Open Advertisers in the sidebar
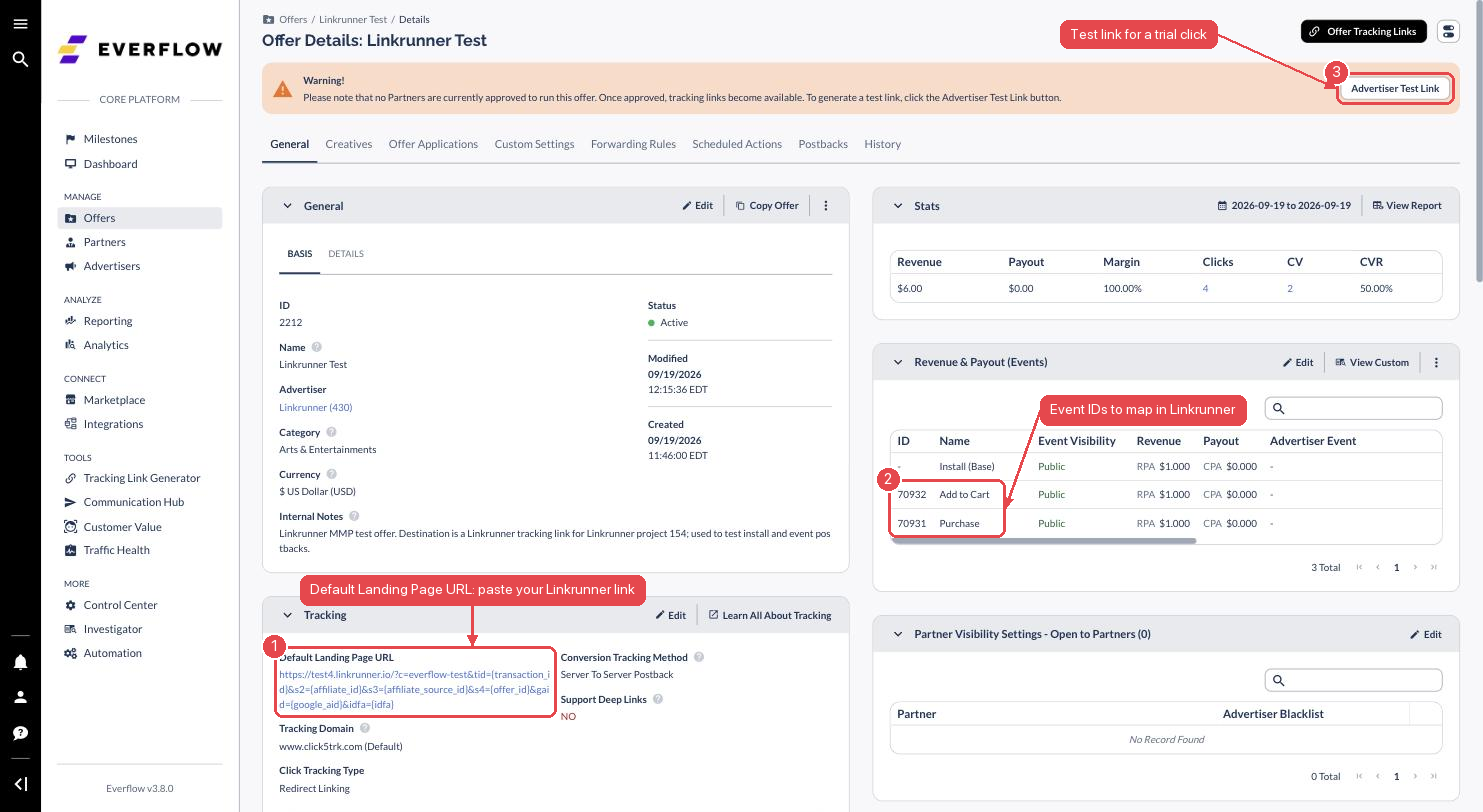Viewport: 1483px width, 812px height. coord(111,266)
